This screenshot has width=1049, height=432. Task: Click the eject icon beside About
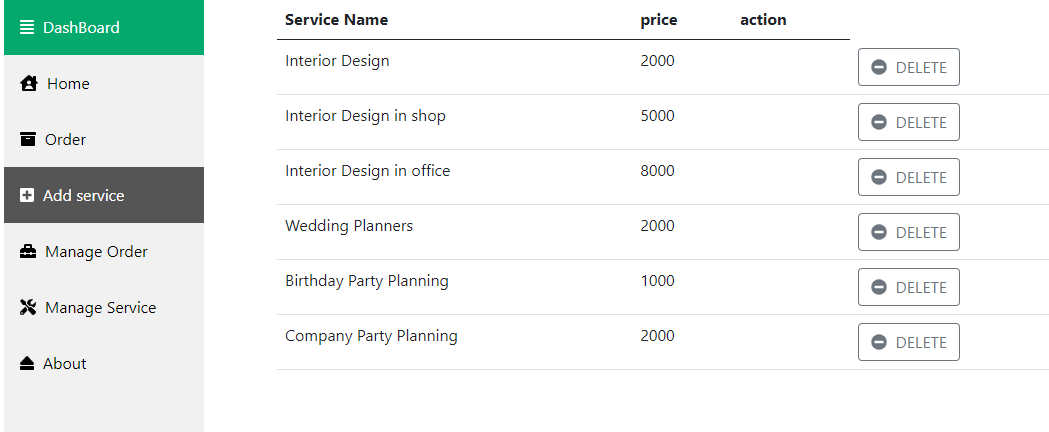[x=27, y=363]
